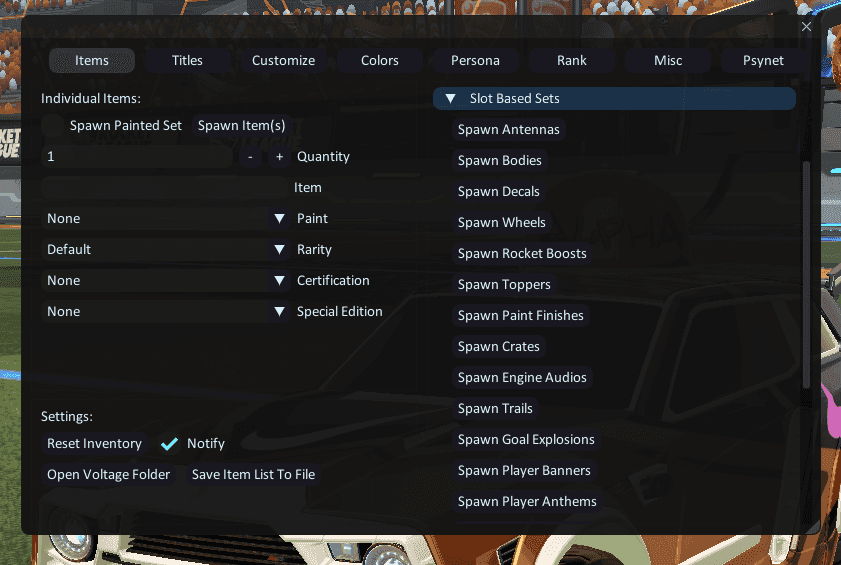
Task: Click the Quantity value field
Action: click(137, 157)
